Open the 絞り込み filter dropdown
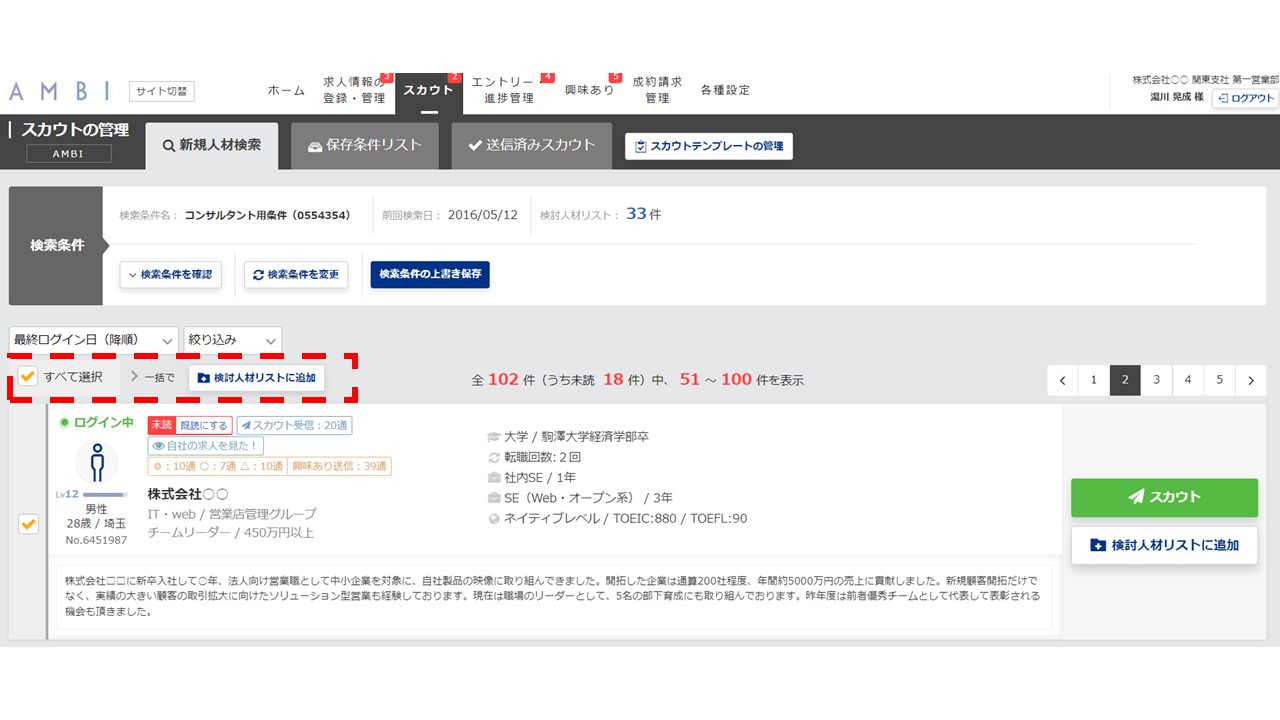The image size is (1280, 720). (x=233, y=340)
